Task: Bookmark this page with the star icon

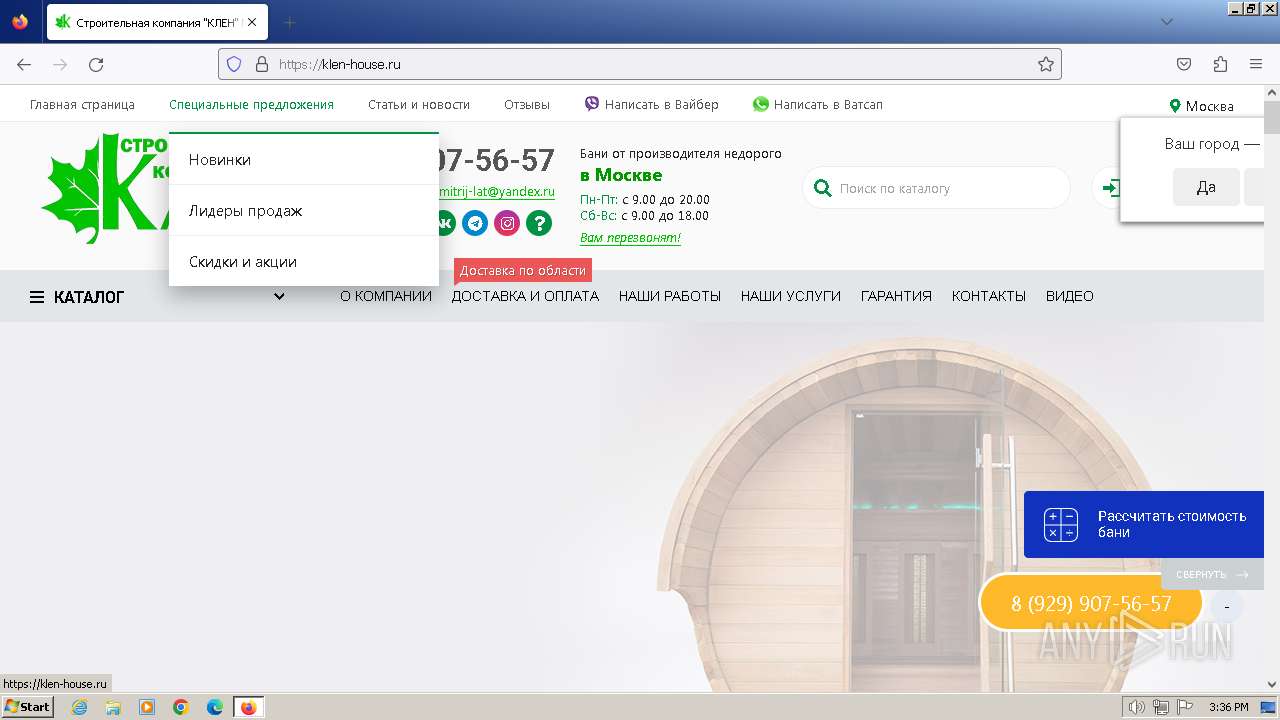Action: (1046, 64)
